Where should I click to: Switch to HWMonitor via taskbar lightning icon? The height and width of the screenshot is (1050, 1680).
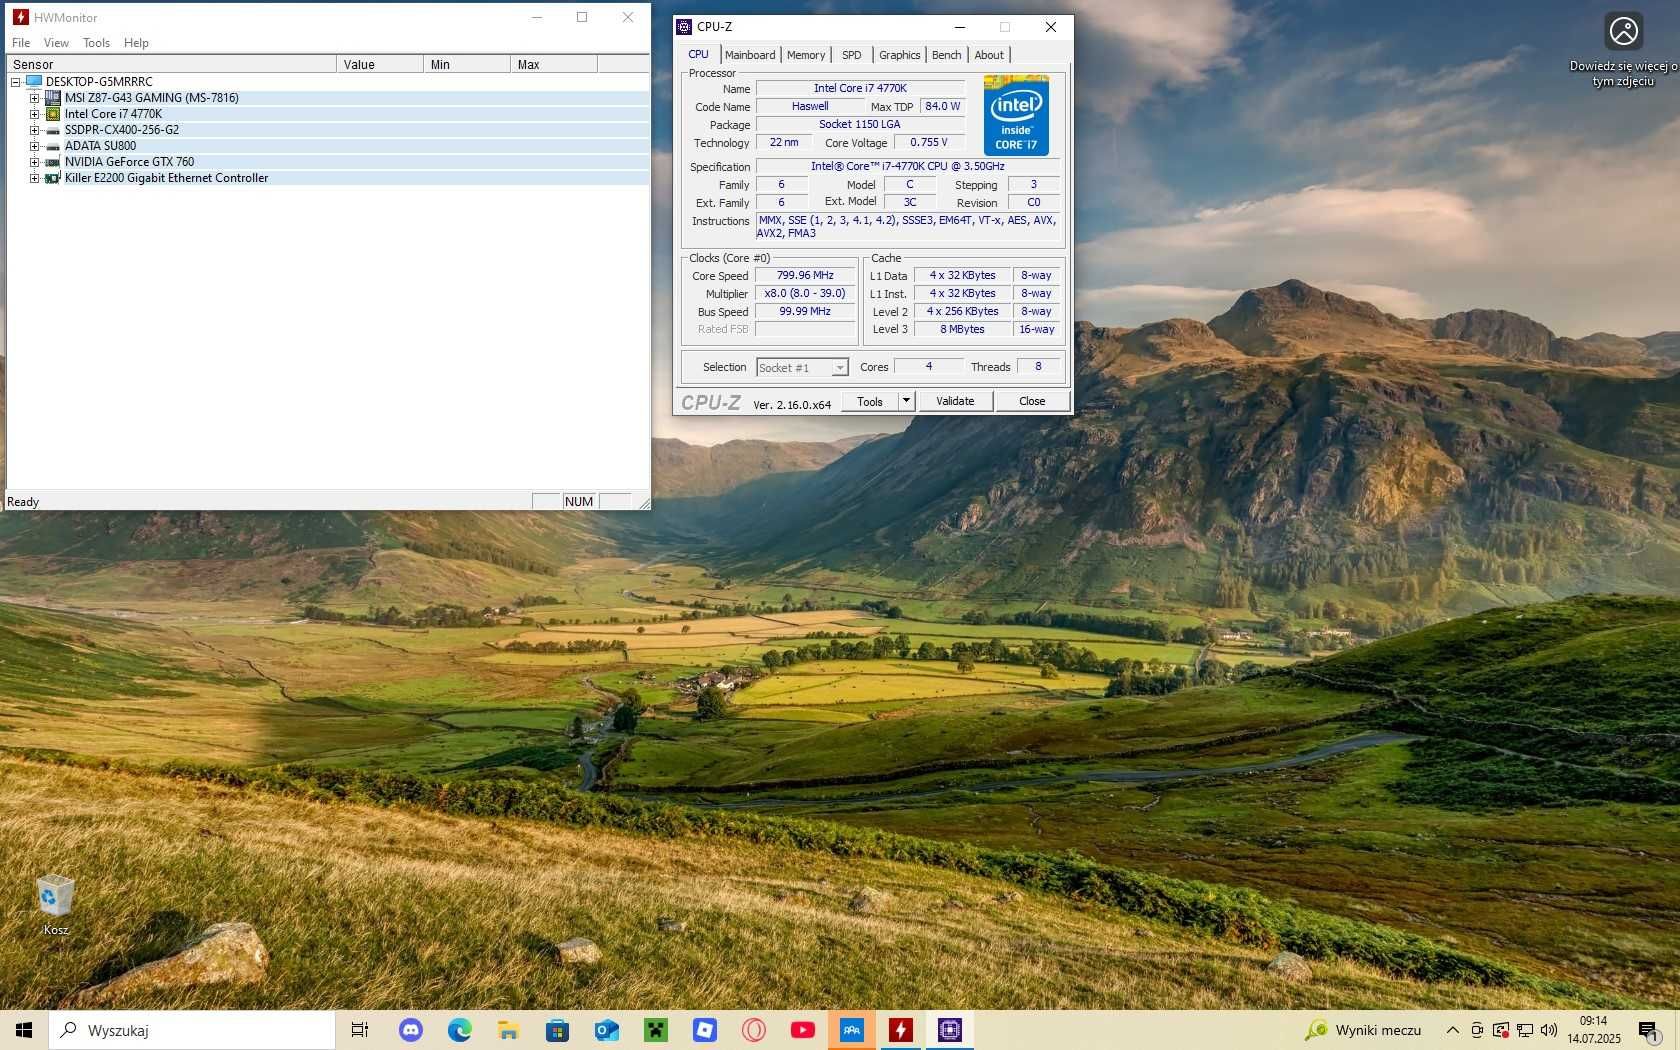[901, 1030]
